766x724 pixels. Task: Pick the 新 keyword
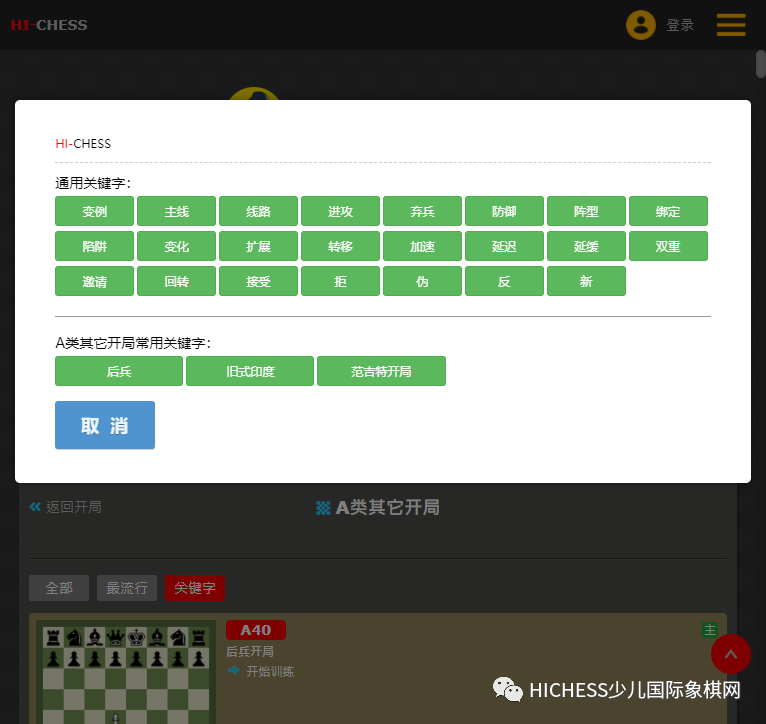click(586, 281)
